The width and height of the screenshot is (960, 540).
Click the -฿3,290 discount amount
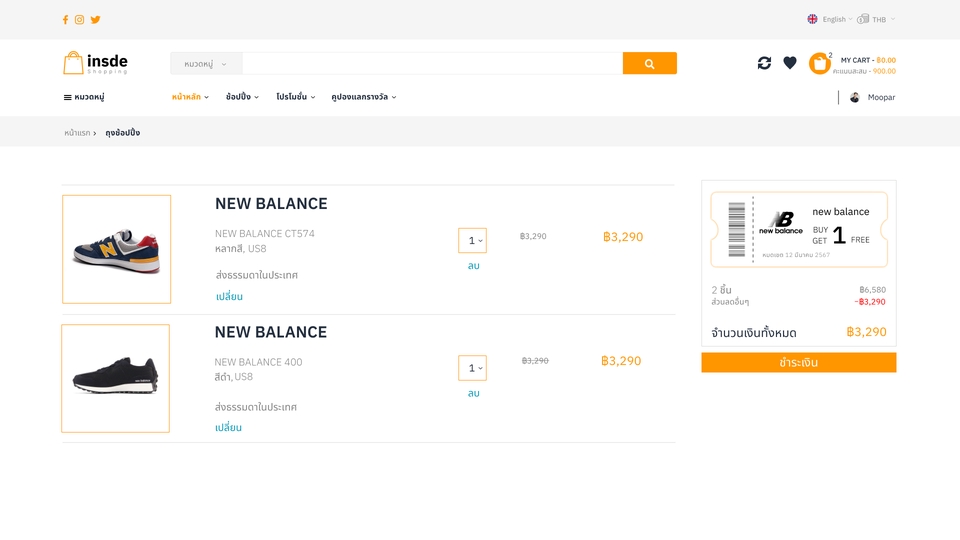tap(870, 302)
